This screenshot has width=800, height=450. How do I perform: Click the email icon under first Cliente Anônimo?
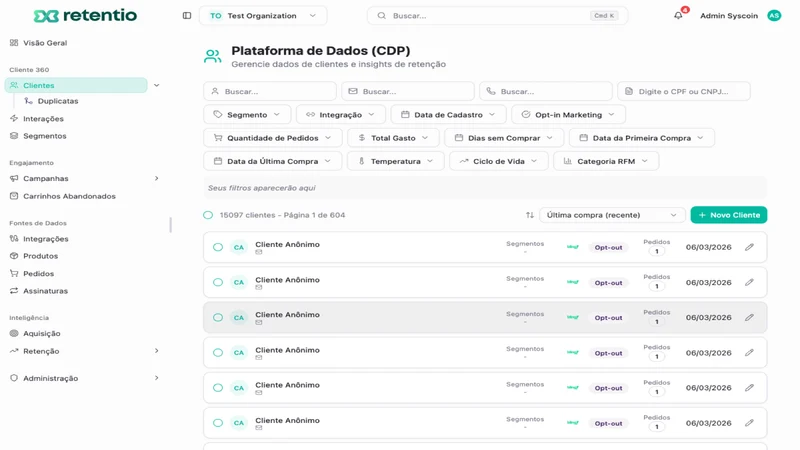[259, 252]
